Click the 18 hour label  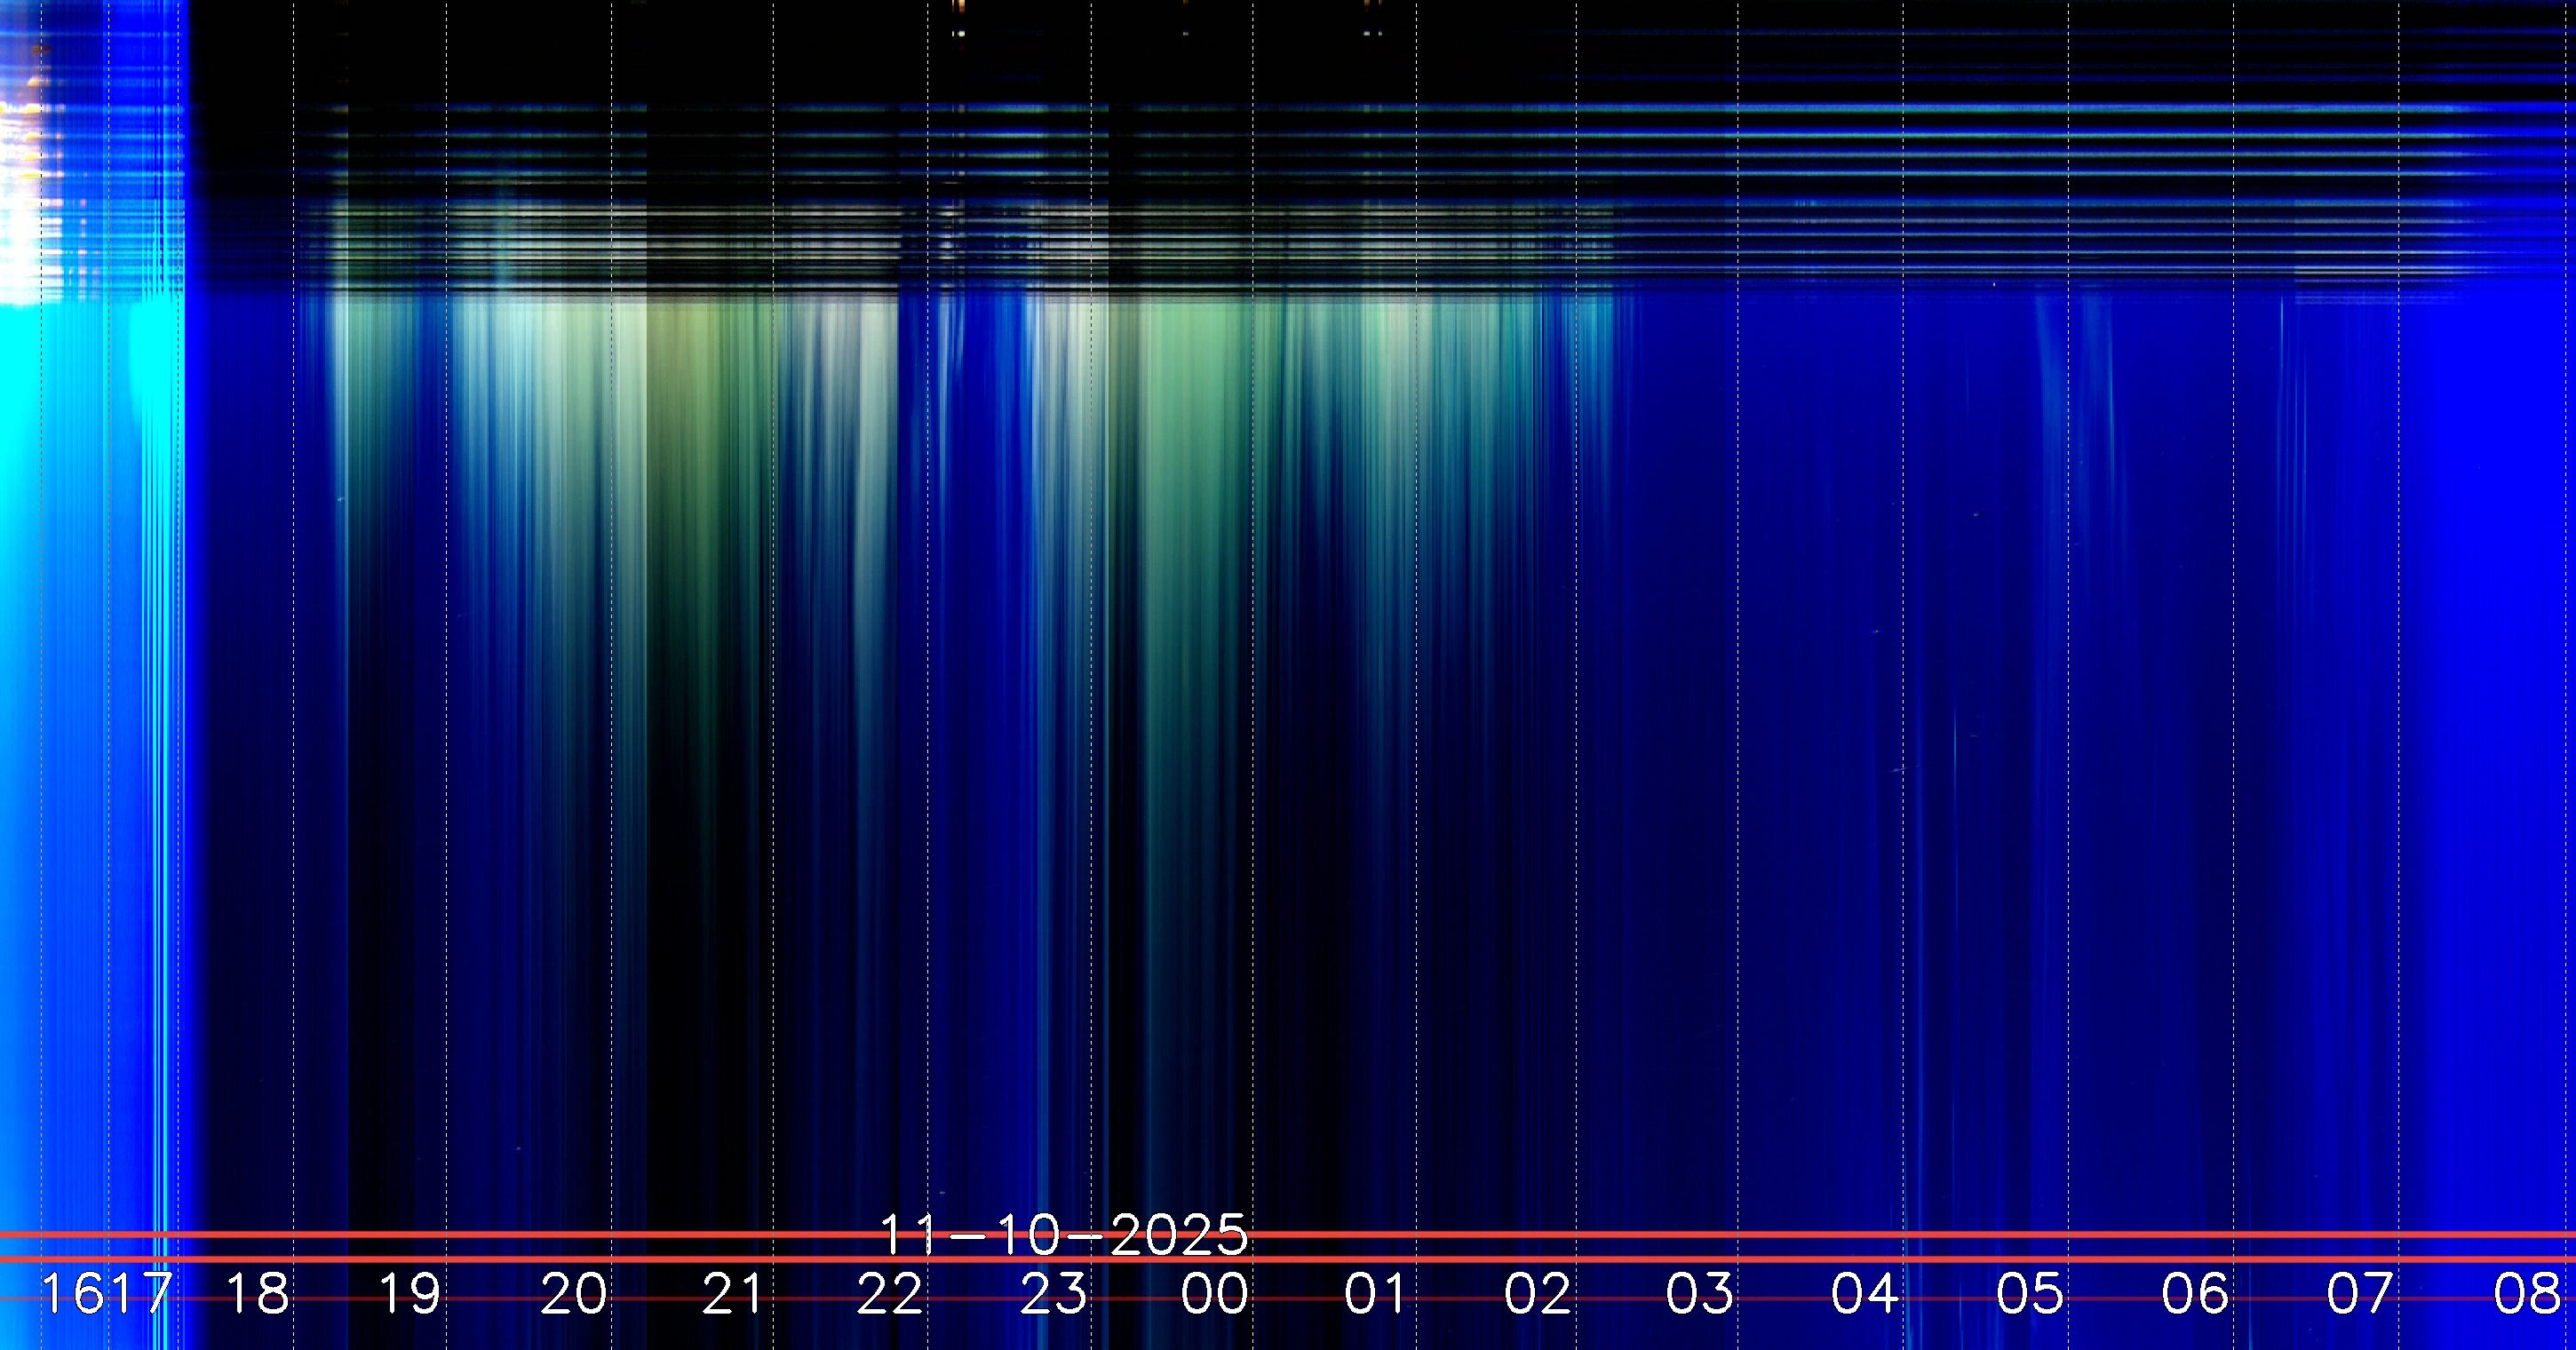(258, 1294)
